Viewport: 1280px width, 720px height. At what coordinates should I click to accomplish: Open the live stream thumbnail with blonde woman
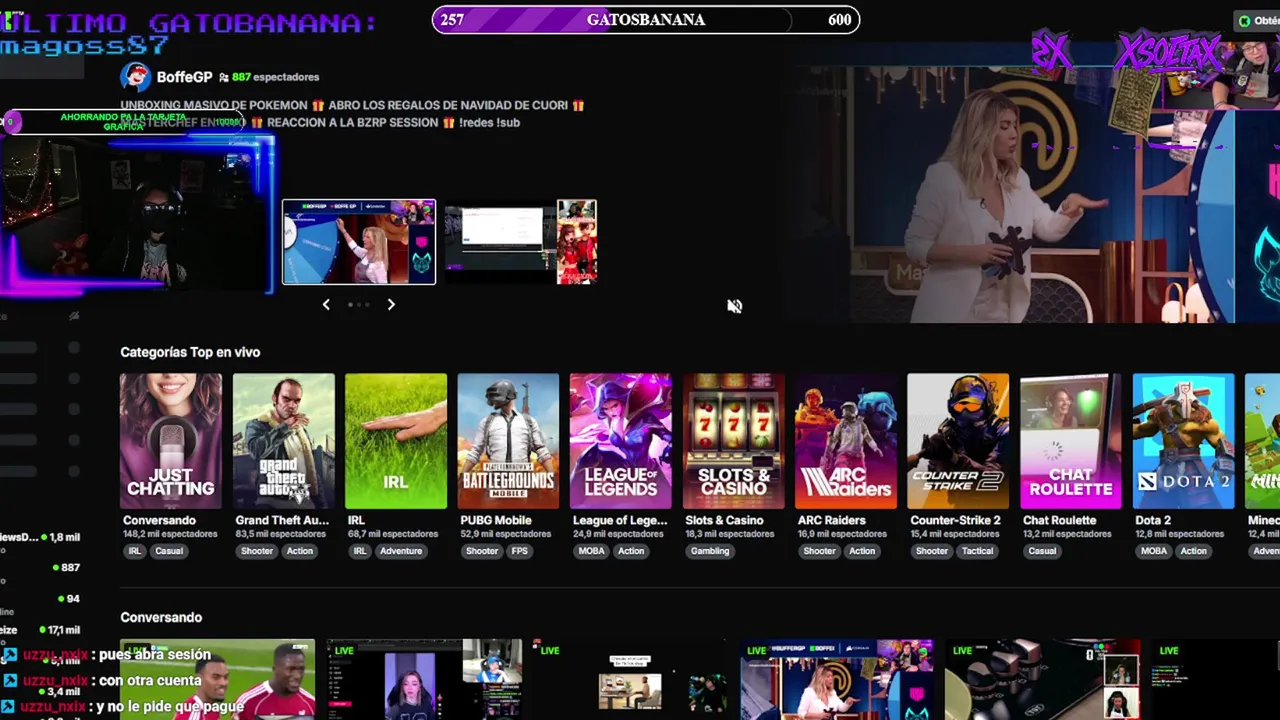coord(837,680)
